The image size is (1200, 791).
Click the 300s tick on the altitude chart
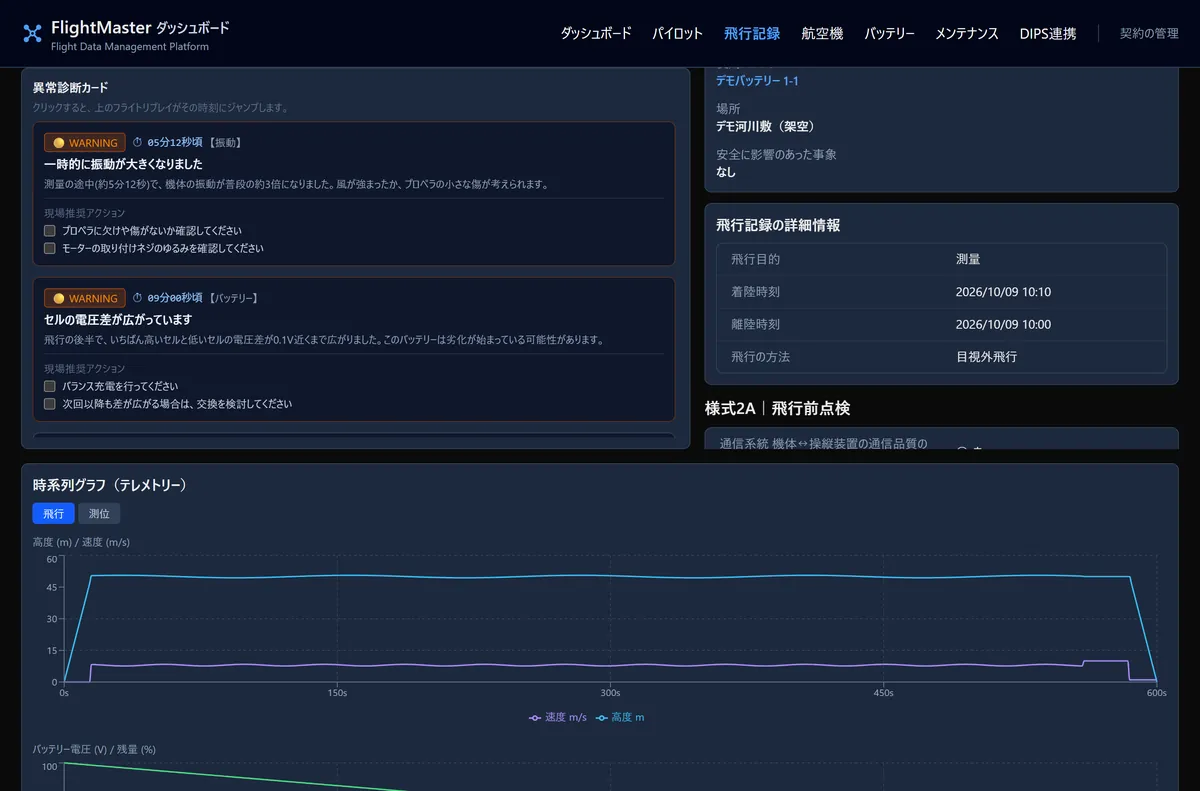pyautogui.click(x=610, y=692)
